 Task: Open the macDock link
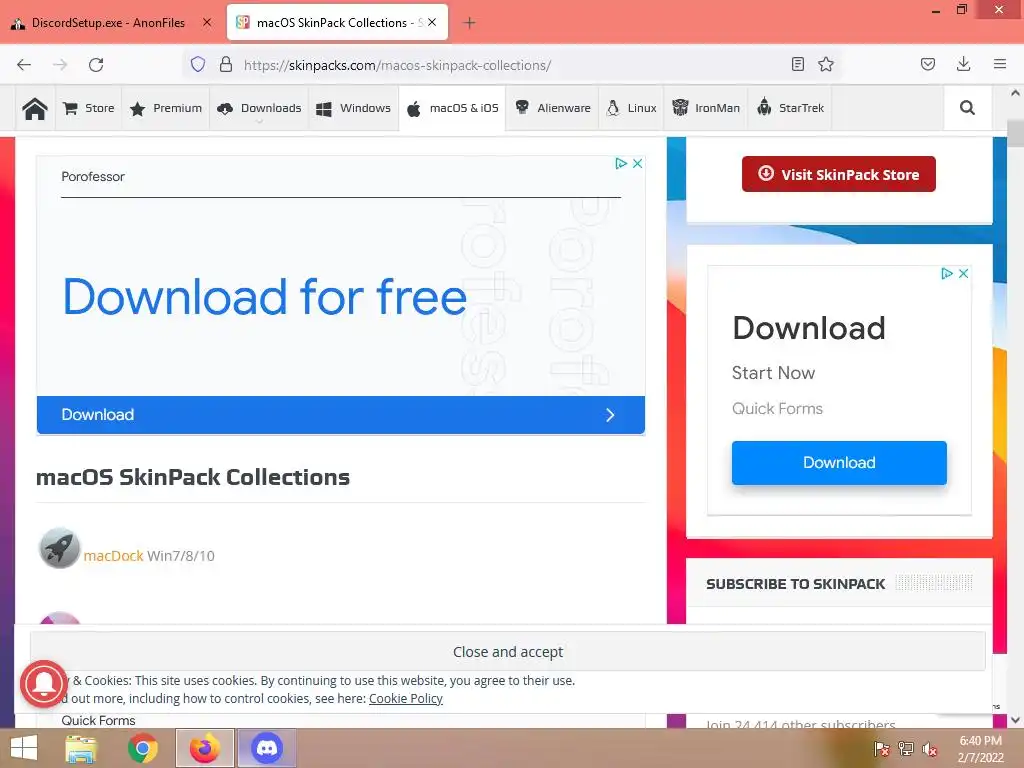114,556
